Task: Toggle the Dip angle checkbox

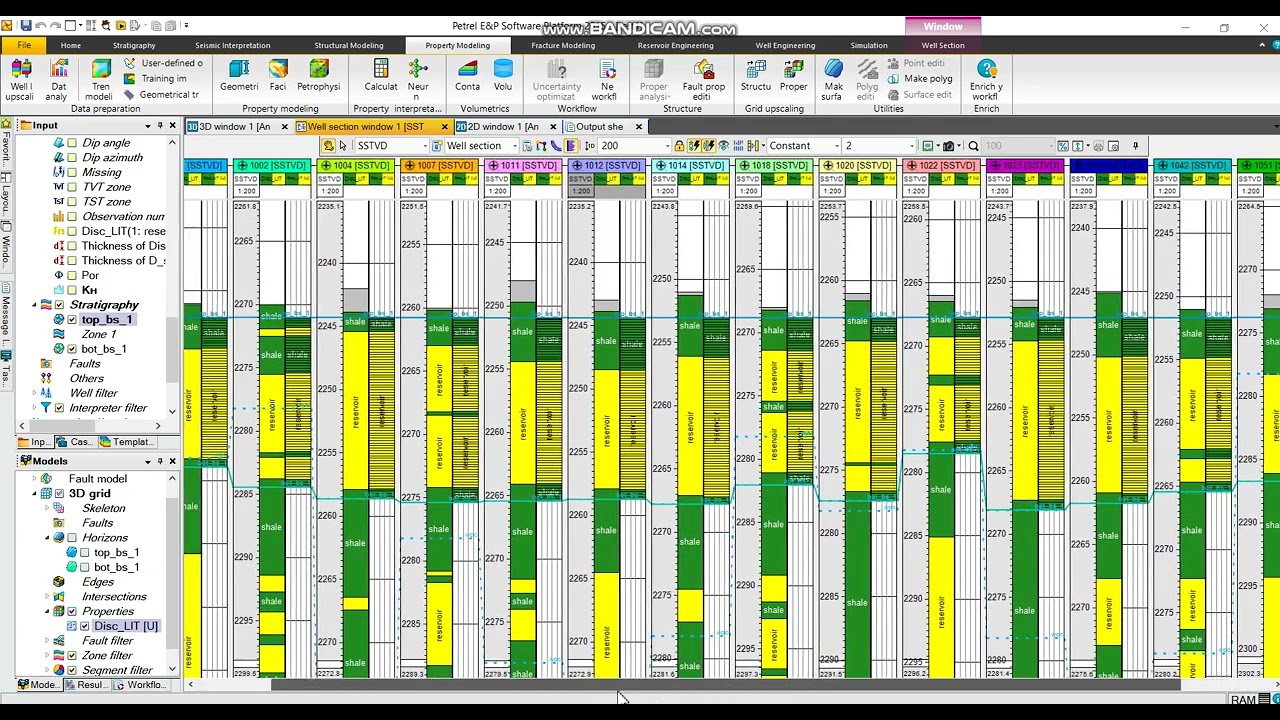Action: tap(72, 143)
